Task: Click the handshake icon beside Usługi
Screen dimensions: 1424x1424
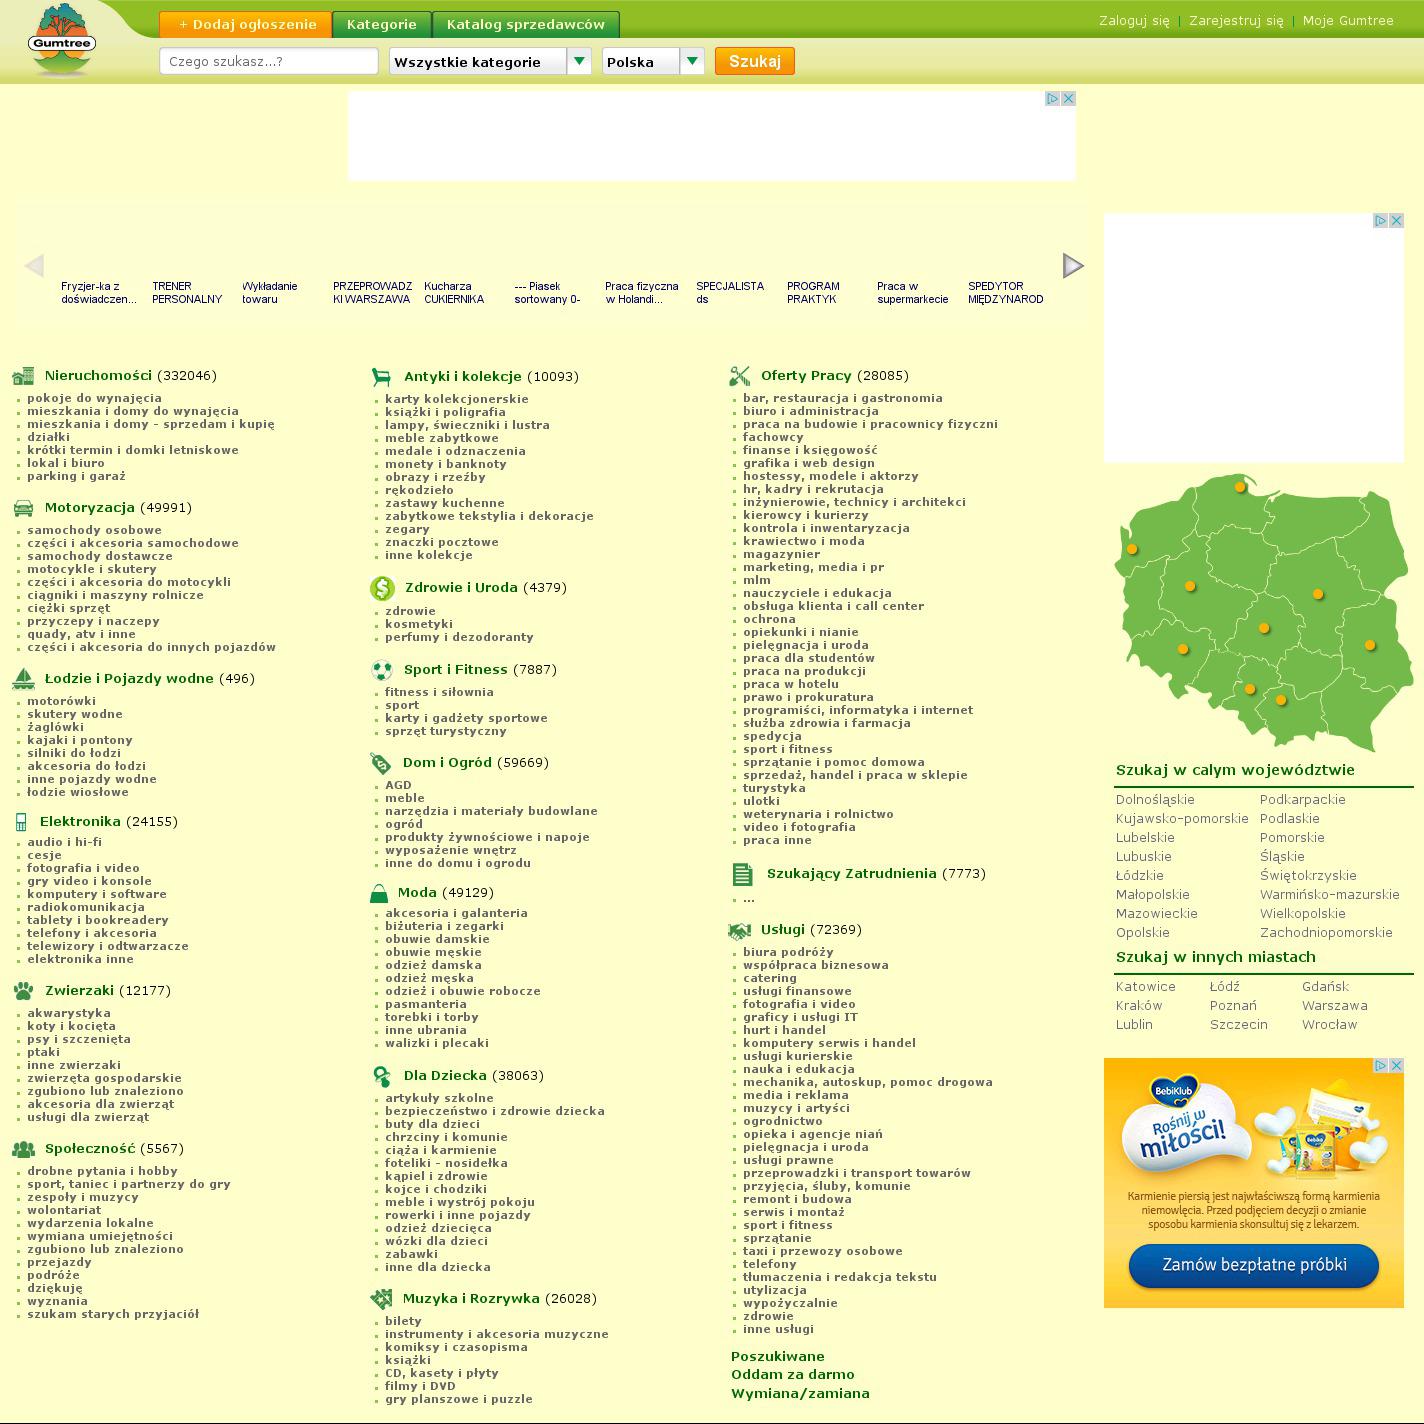Action: (739, 930)
